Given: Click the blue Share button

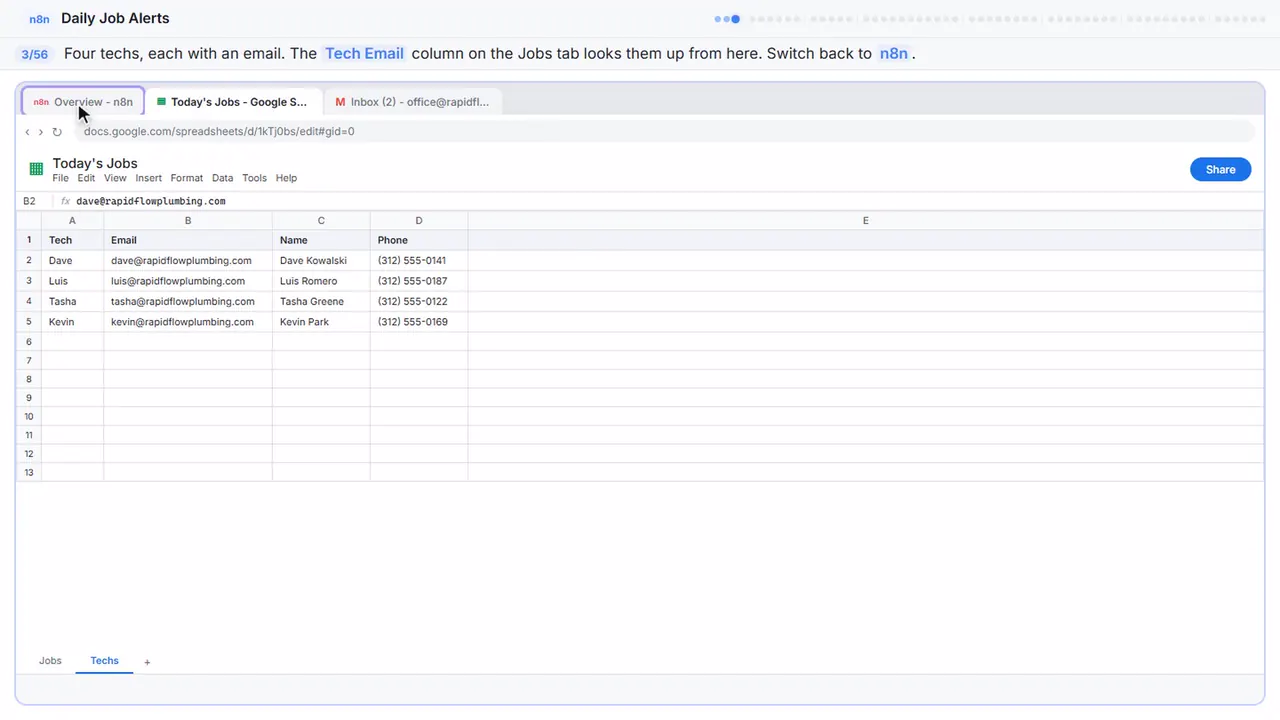Looking at the screenshot, I should point(1220,169).
